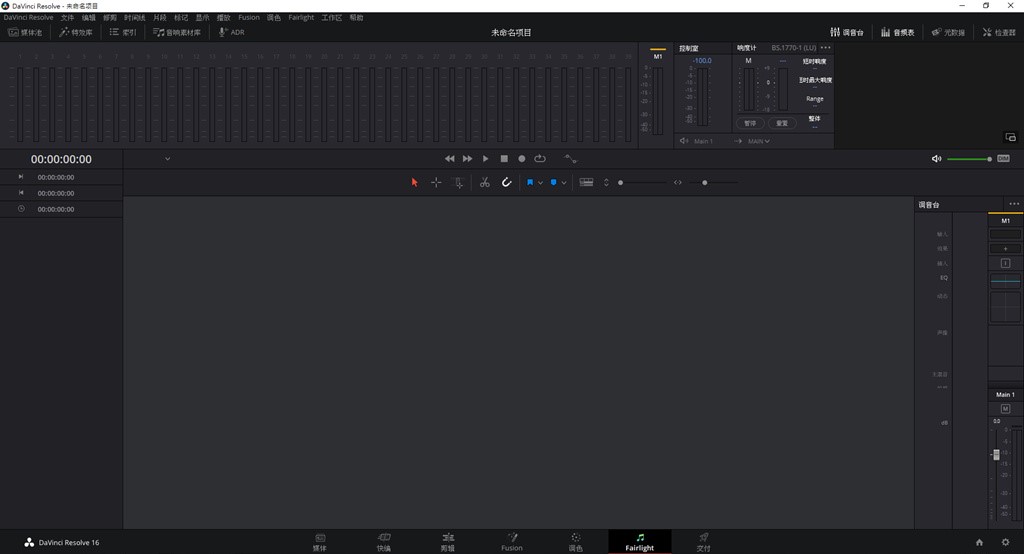
Task: Toggle the 检查器 inspector panel
Action: (999, 32)
